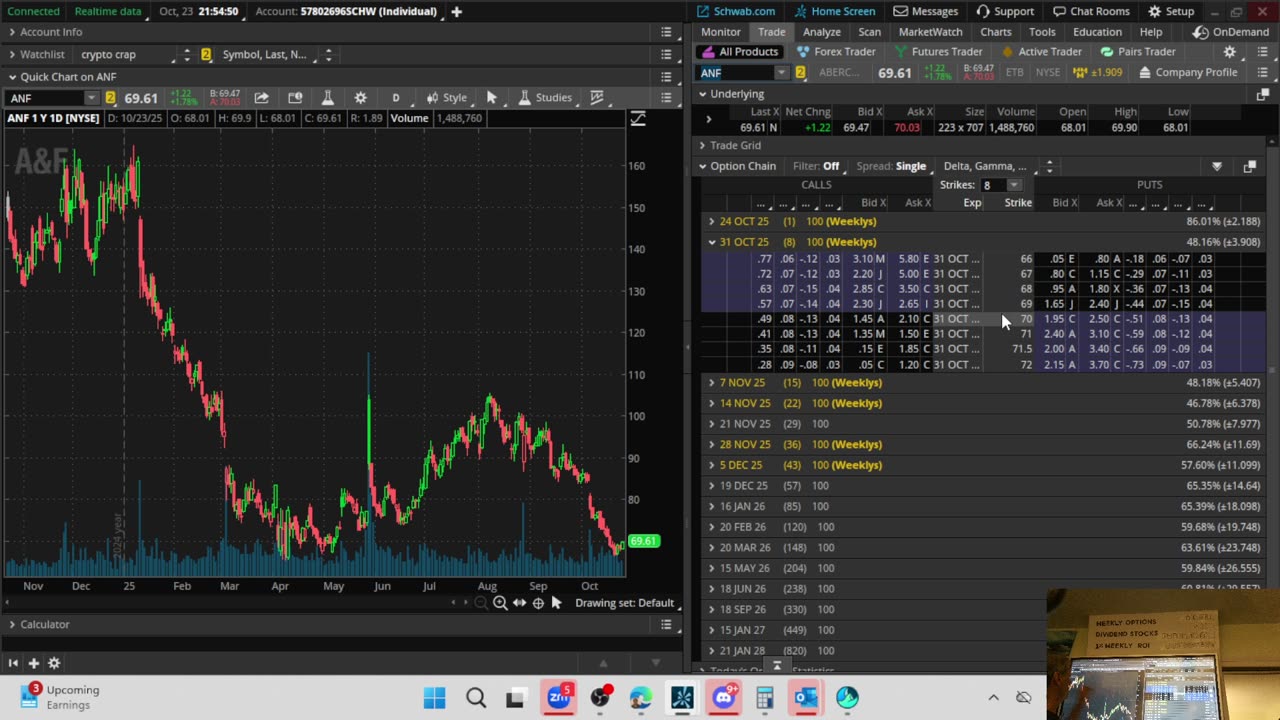Open Quick Chart panel menu list icon
This screenshot has width=1280, height=720.
click(x=666, y=77)
